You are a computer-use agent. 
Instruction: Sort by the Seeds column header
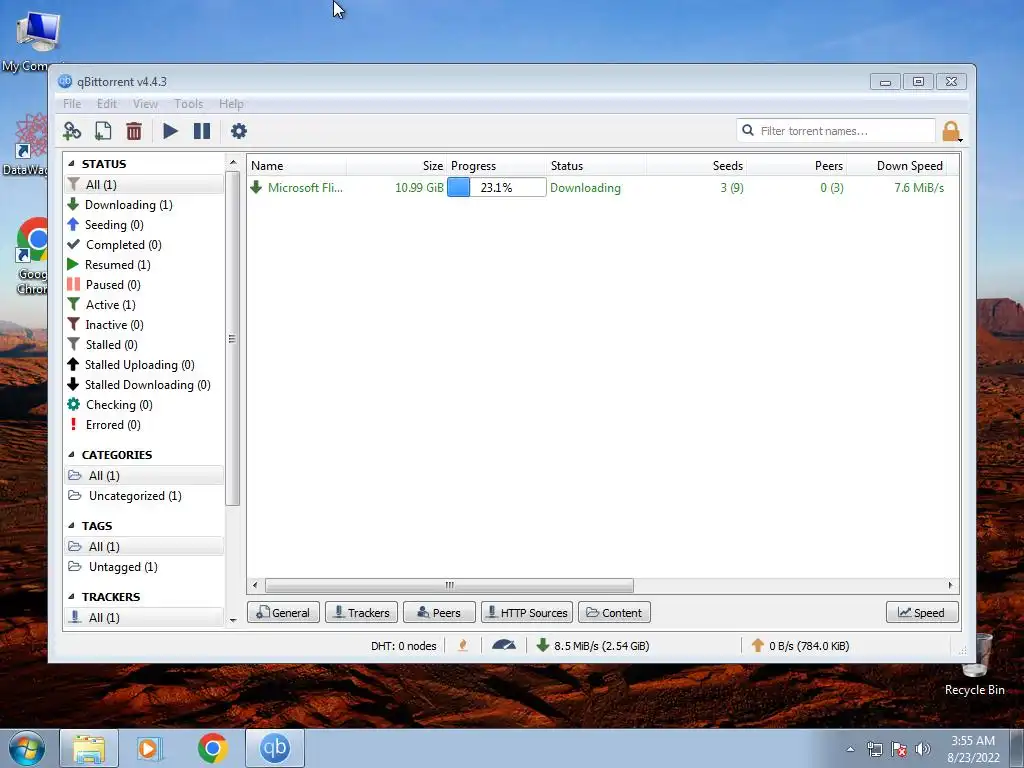click(x=696, y=166)
